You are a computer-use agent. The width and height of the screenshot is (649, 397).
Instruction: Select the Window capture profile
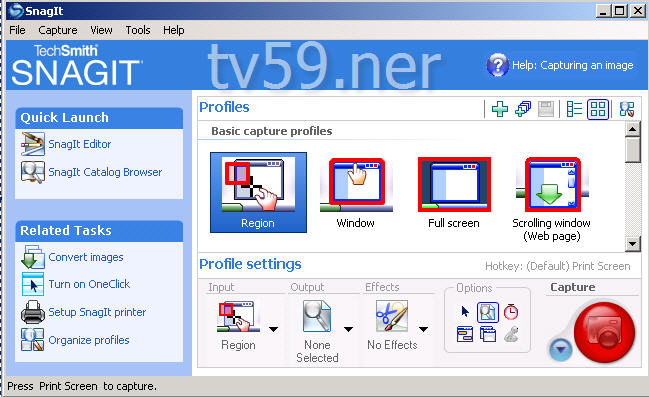pos(356,193)
